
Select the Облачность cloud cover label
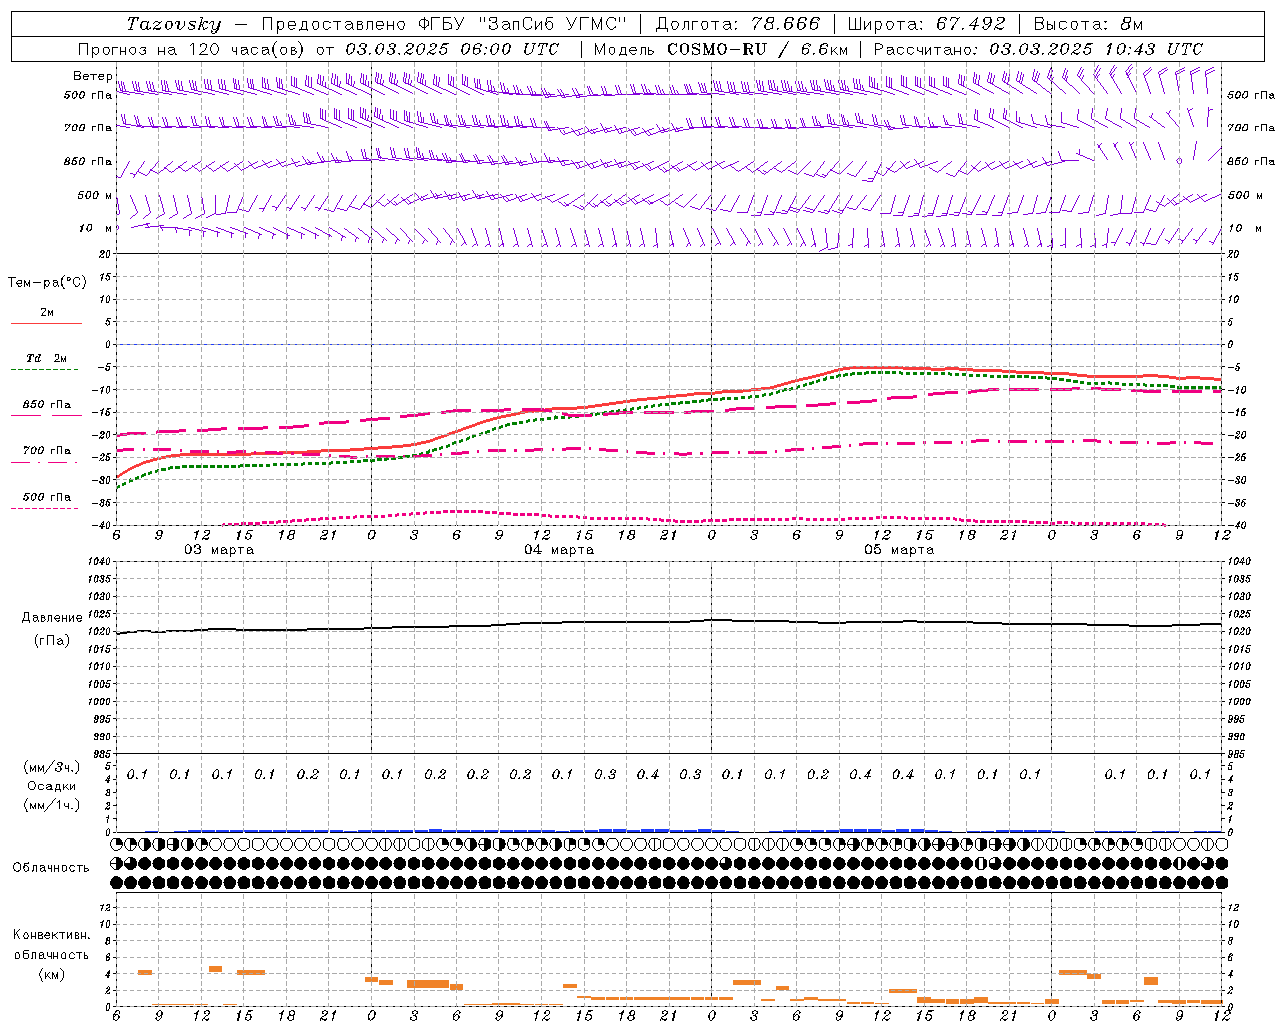coord(51,868)
